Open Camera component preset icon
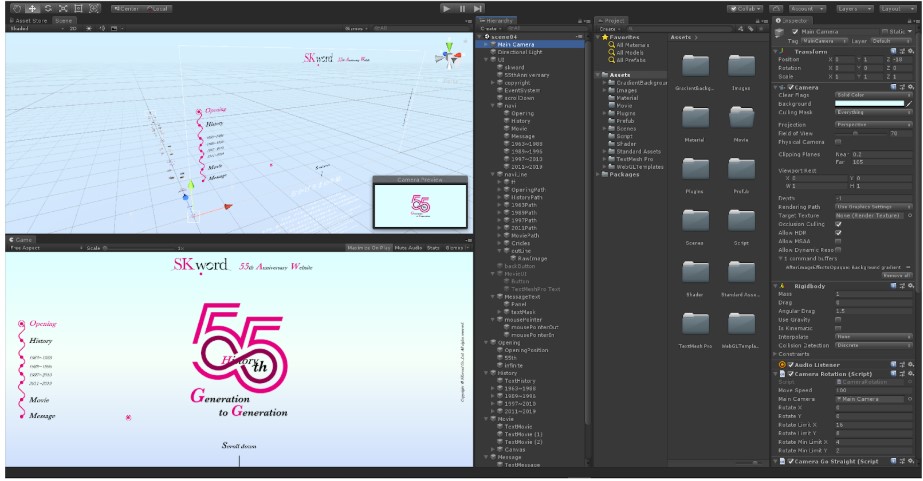 tap(902, 87)
